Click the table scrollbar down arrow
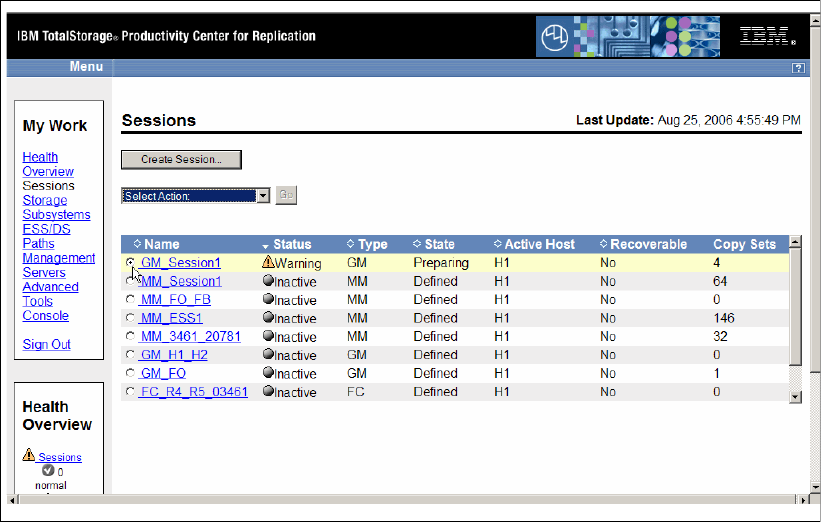821x522 pixels. [795, 396]
